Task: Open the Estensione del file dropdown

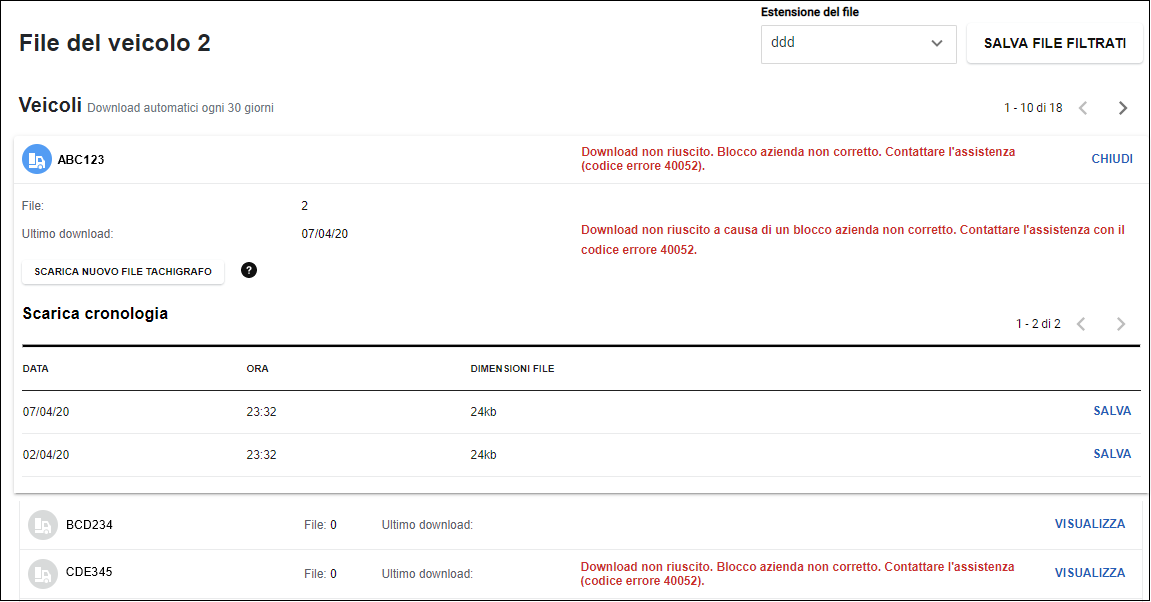Action: click(858, 44)
